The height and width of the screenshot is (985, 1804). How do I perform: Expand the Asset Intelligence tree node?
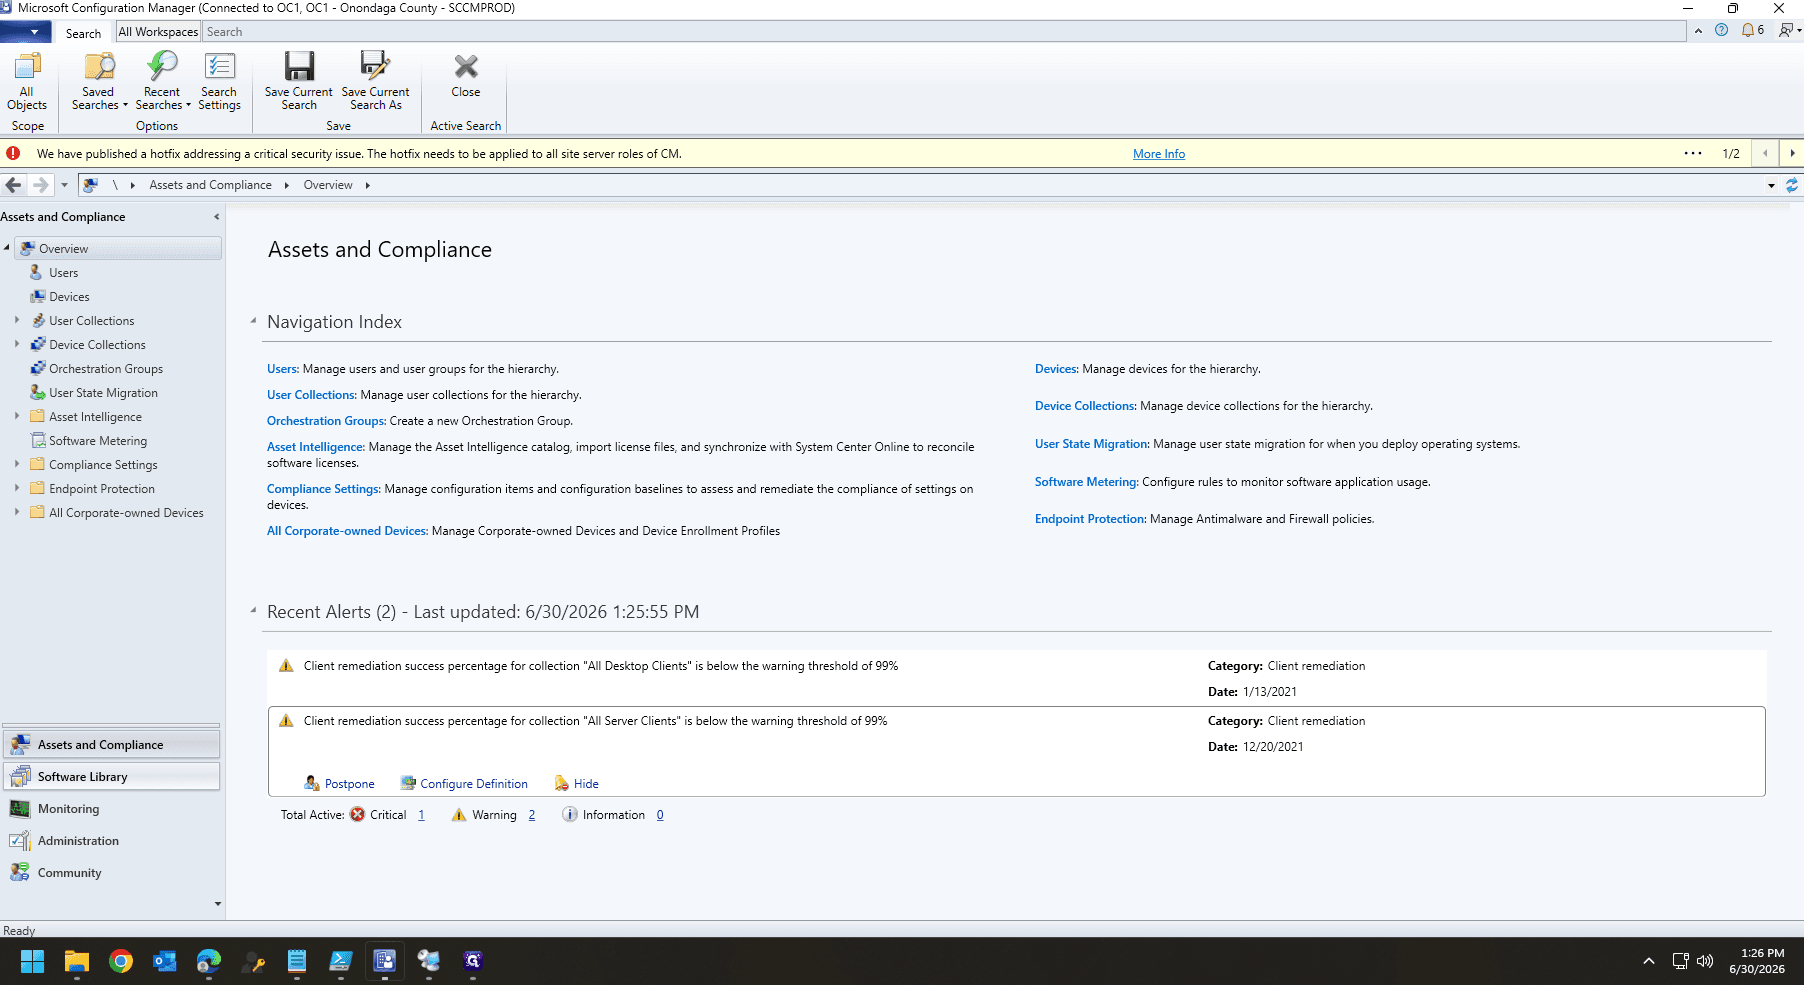coord(17,416)
